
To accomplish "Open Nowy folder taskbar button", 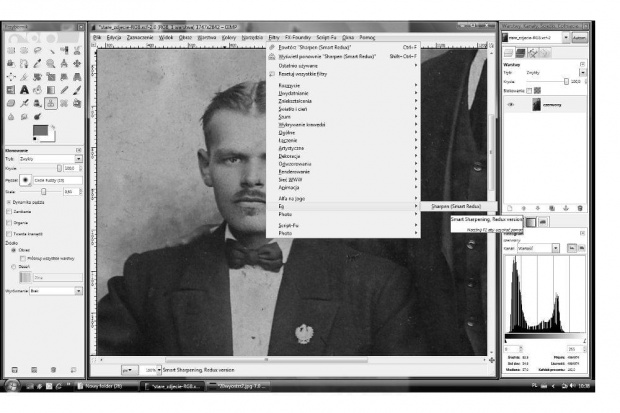I will click(x=105, y=386).
